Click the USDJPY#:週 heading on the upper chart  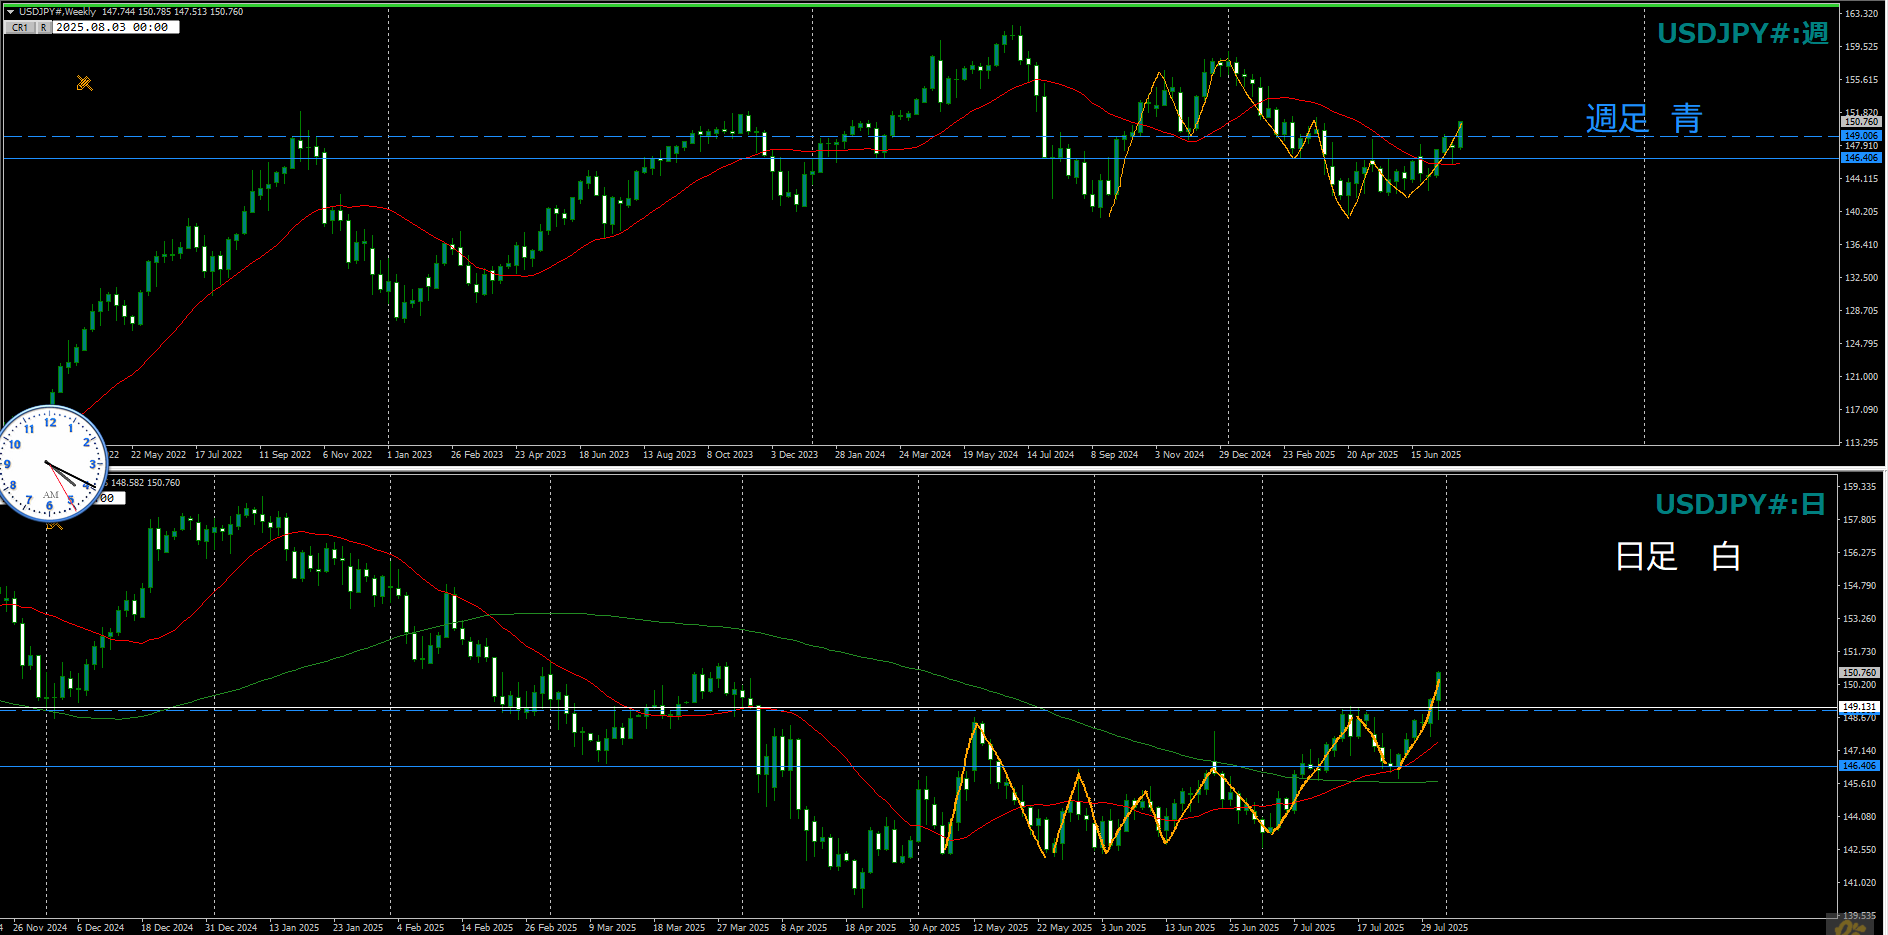point(1743,33)
